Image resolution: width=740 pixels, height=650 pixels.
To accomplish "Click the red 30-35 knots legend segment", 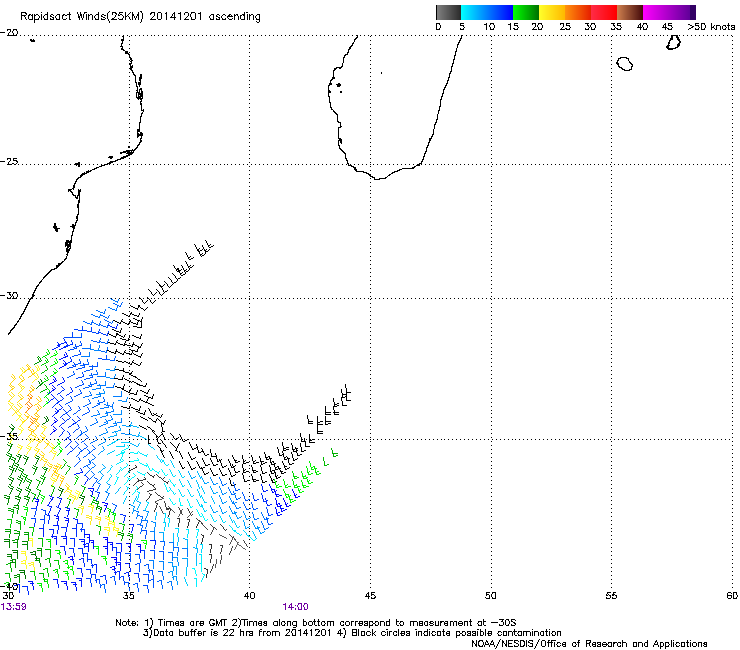I will [x=604, y=12].
